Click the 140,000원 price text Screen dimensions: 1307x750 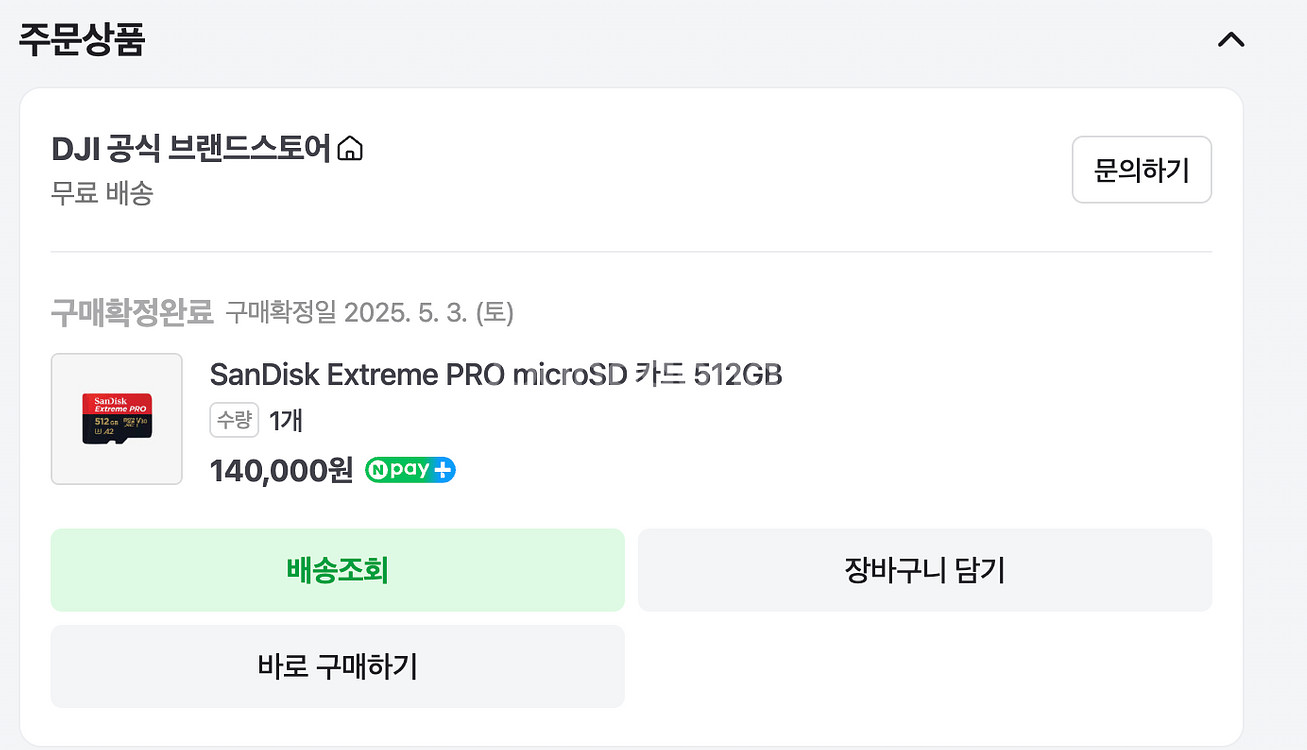[281, 469]
